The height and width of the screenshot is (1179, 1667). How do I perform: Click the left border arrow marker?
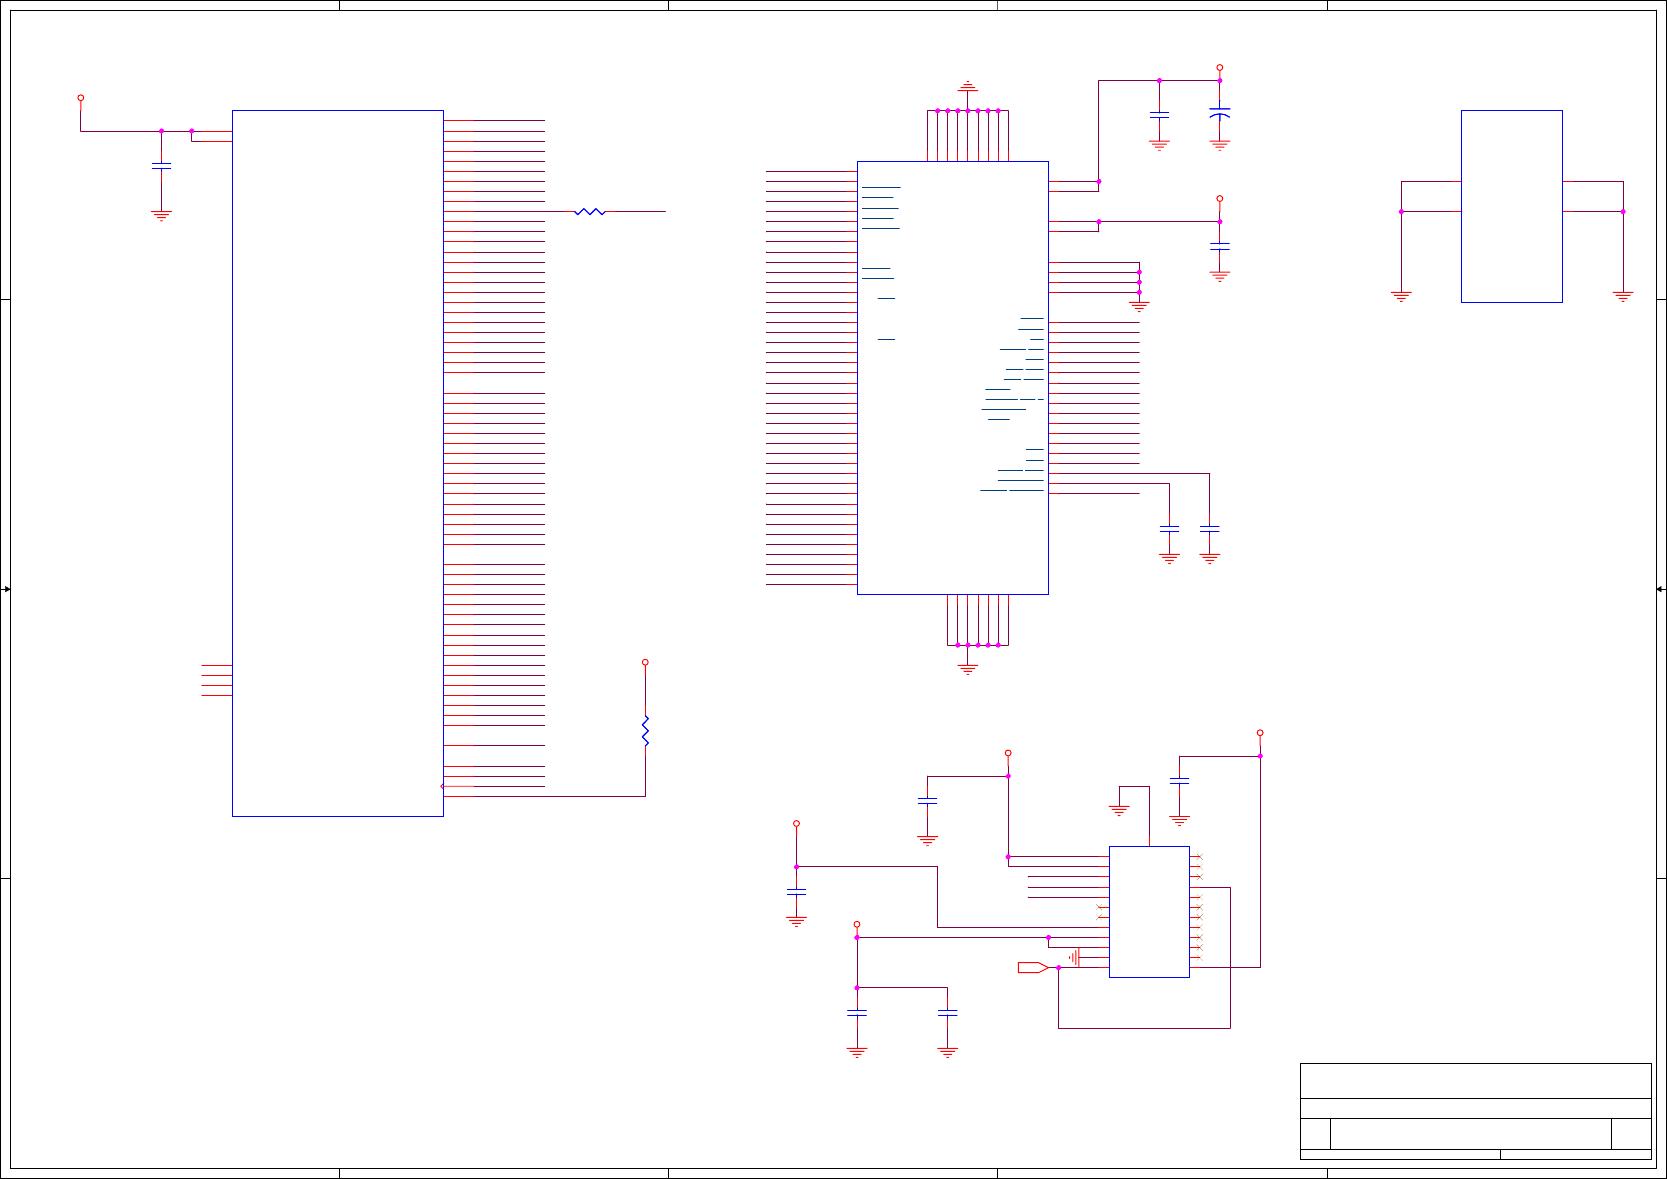[x=6, y=589]
